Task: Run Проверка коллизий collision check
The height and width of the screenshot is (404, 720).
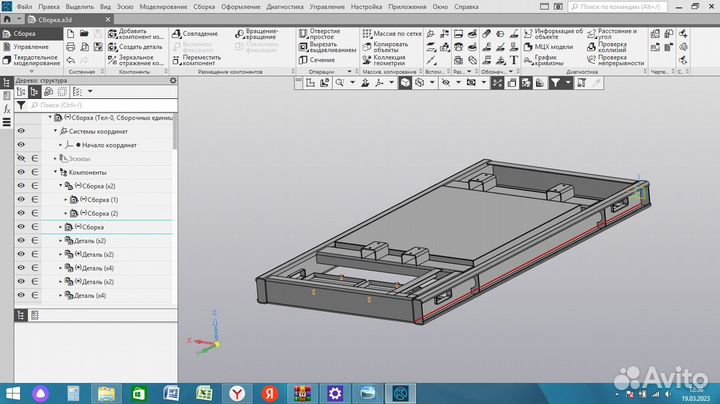Action: coord(607,47)
